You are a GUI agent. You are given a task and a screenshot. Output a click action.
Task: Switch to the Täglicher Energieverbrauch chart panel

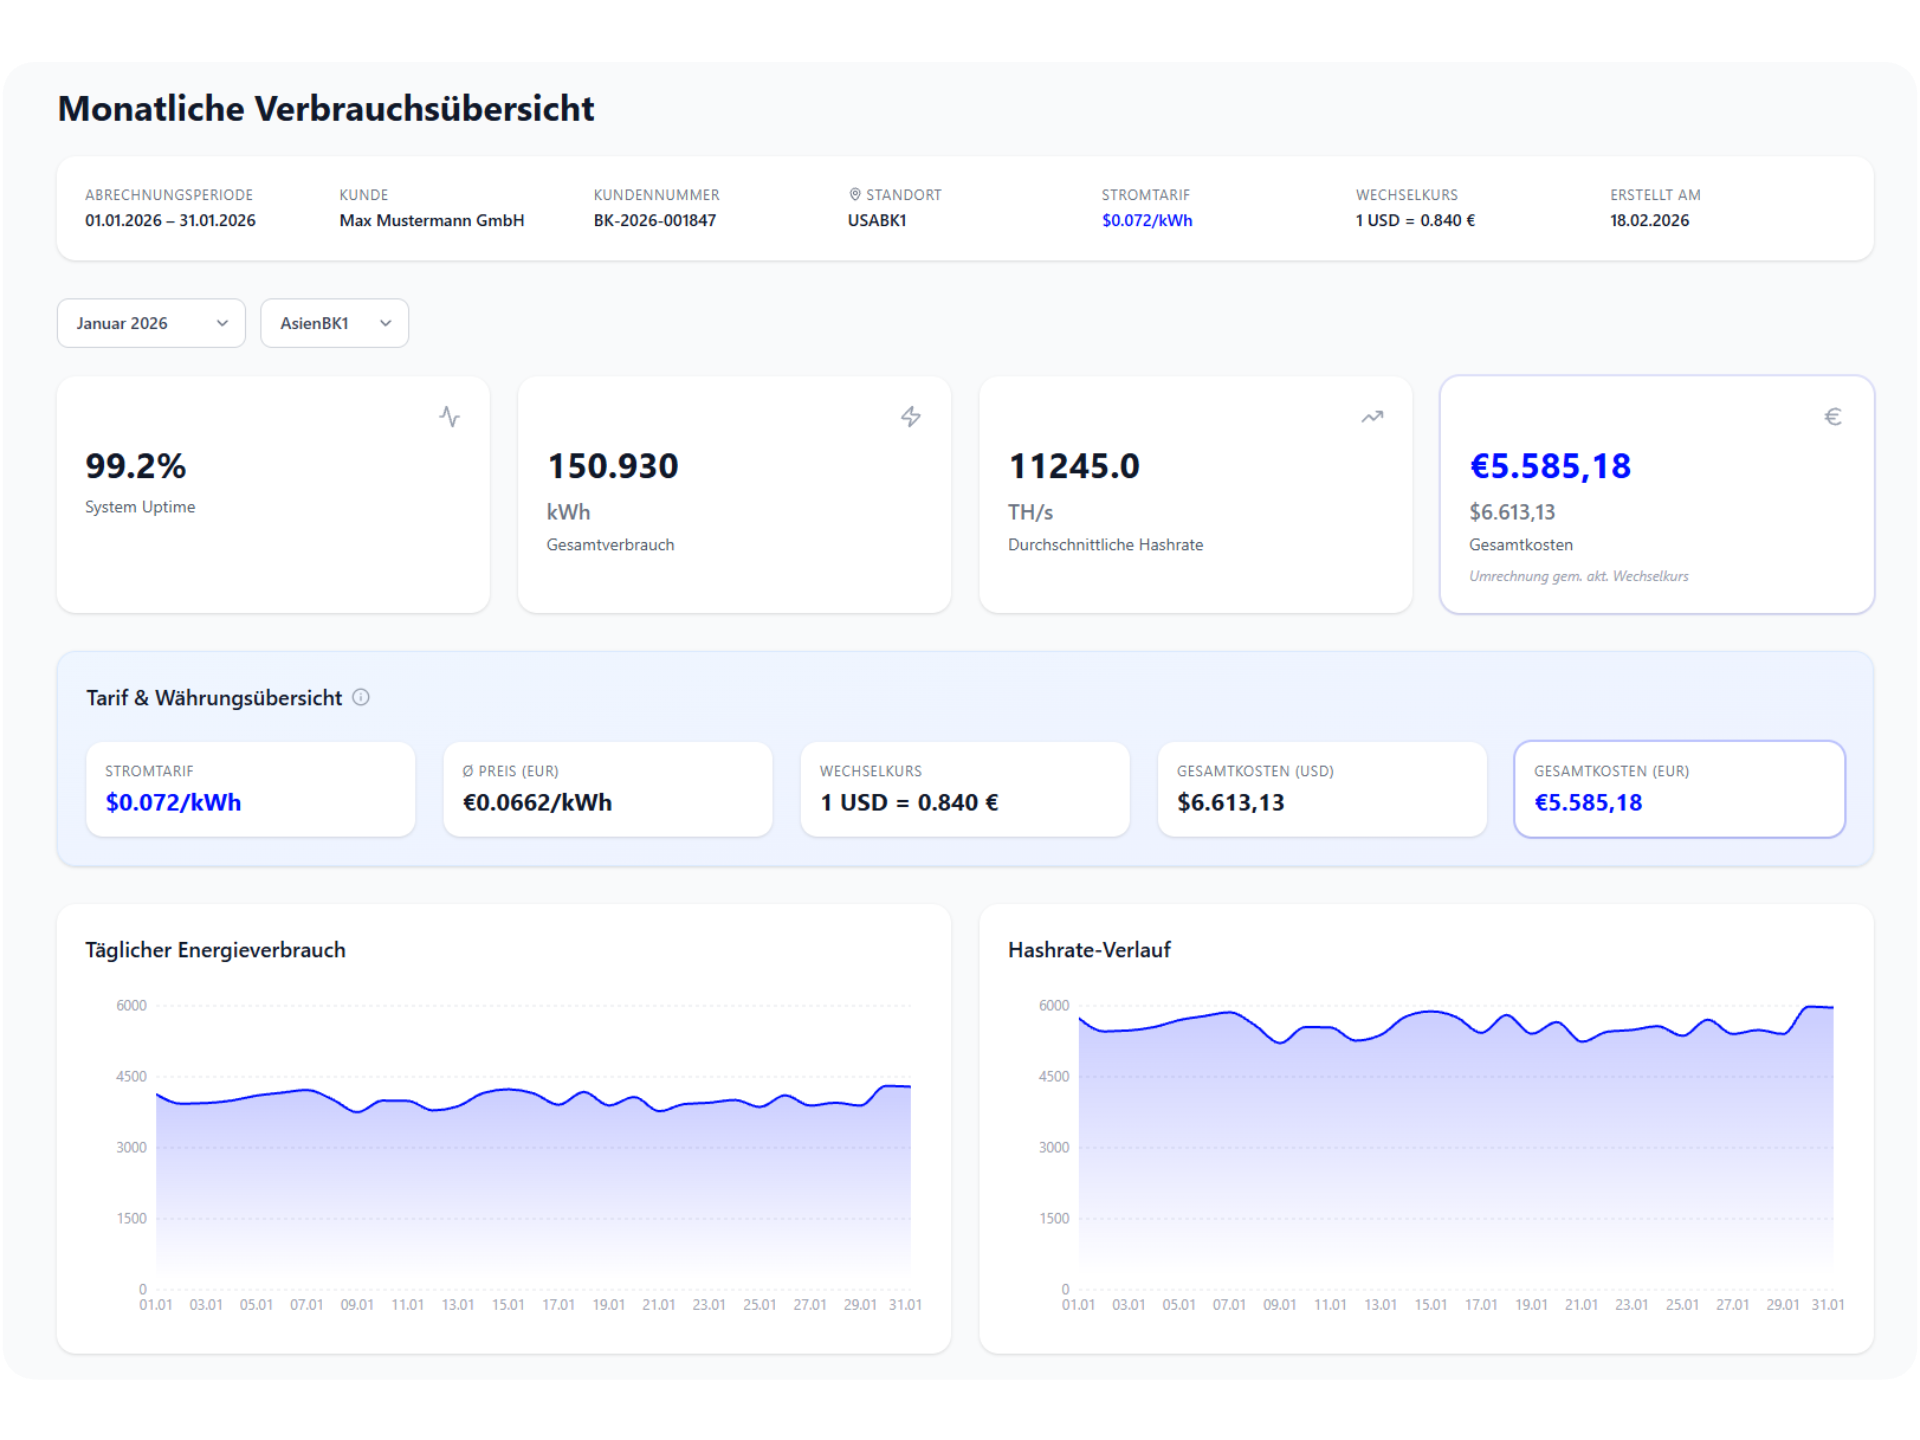tap(505, 1130)
